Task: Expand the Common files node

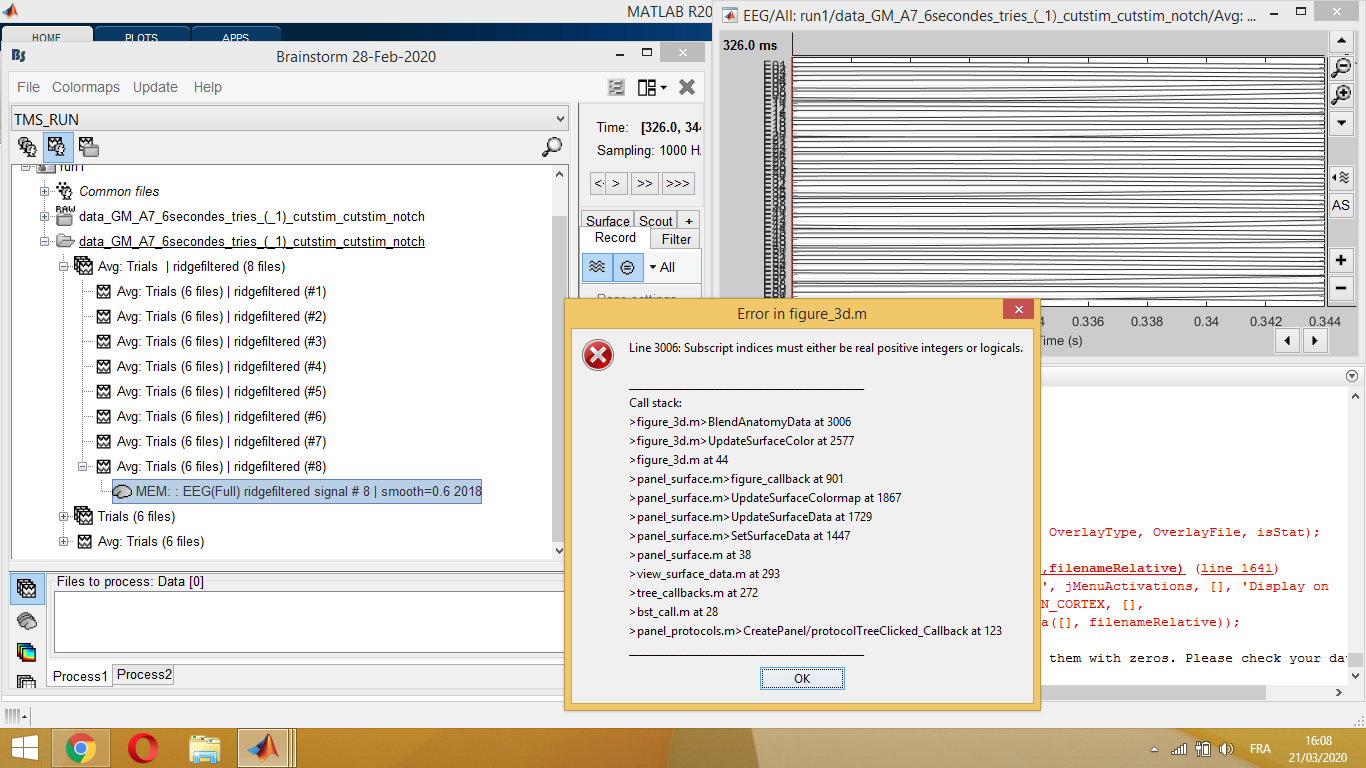Action: coord(44,191)
